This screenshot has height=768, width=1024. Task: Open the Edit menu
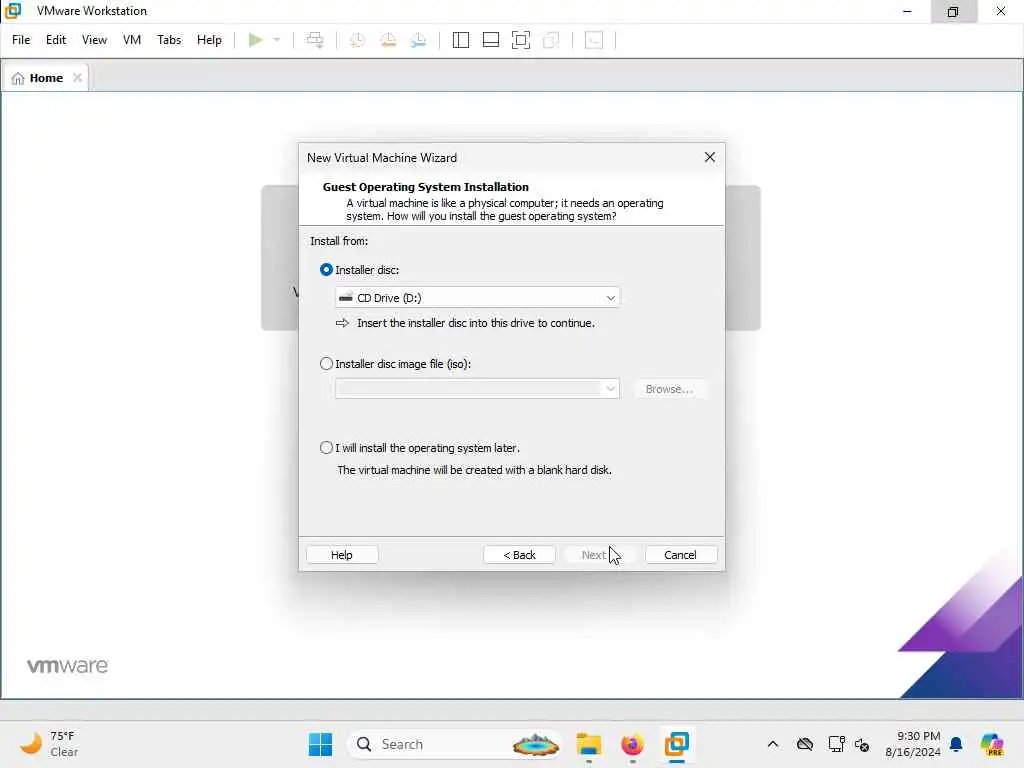pyautogui.click(x=56, y=40)
